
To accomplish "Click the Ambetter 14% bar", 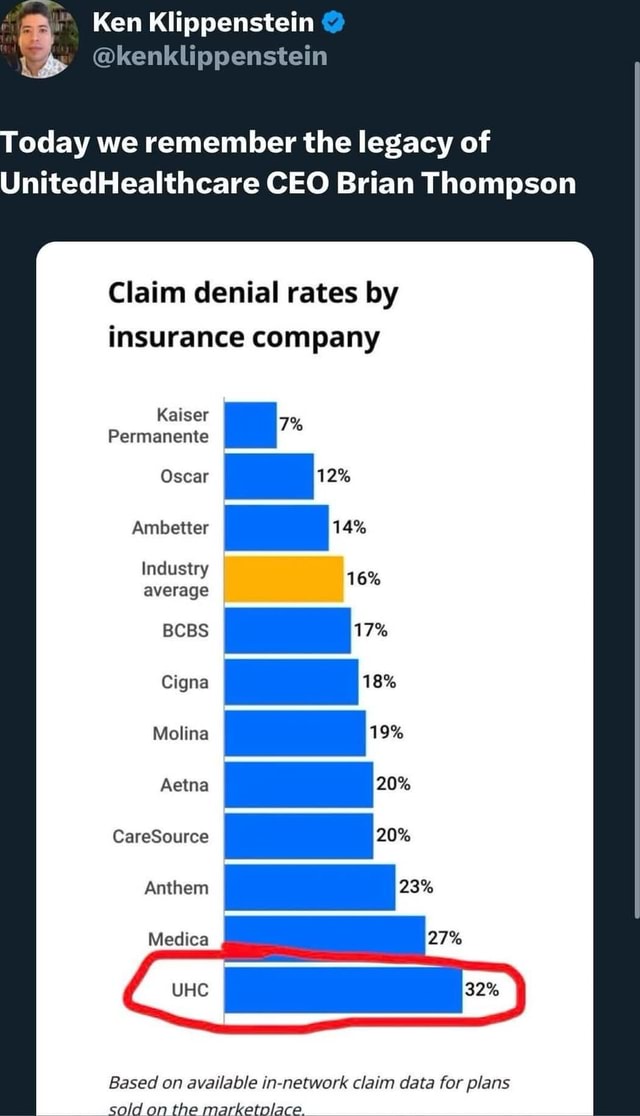I will click(277, 527).
